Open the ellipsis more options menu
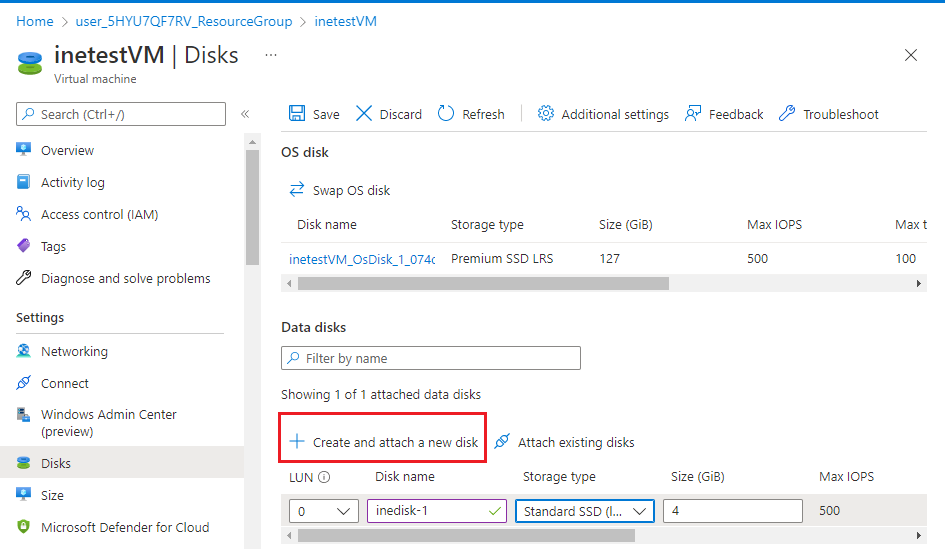Viewport: 945px width, 549px height. click(x=270, y=55)
